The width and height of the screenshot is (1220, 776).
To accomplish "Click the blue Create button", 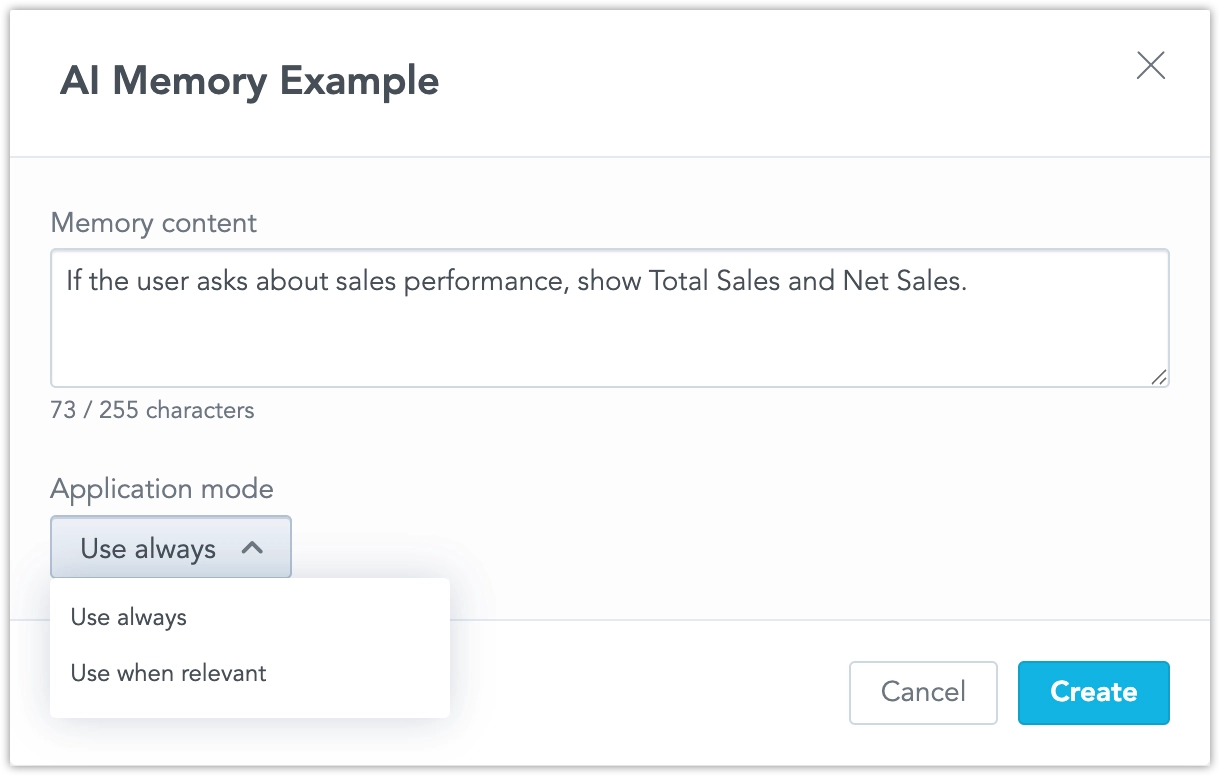I will click(1093, 692).
